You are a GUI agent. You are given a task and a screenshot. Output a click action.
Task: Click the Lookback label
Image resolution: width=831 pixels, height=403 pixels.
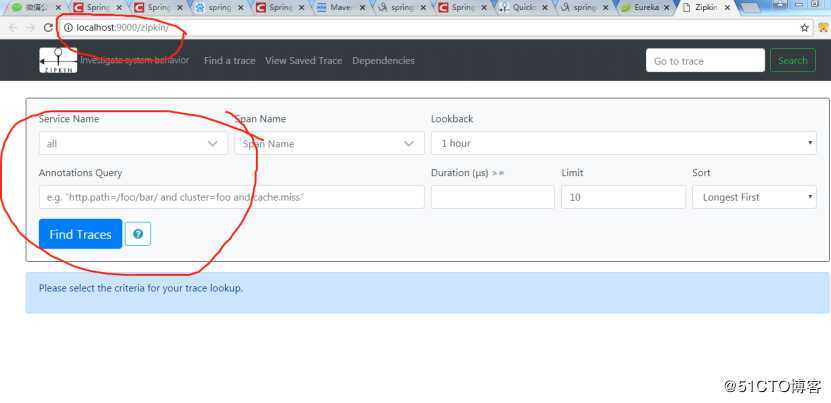coord(452,119)
